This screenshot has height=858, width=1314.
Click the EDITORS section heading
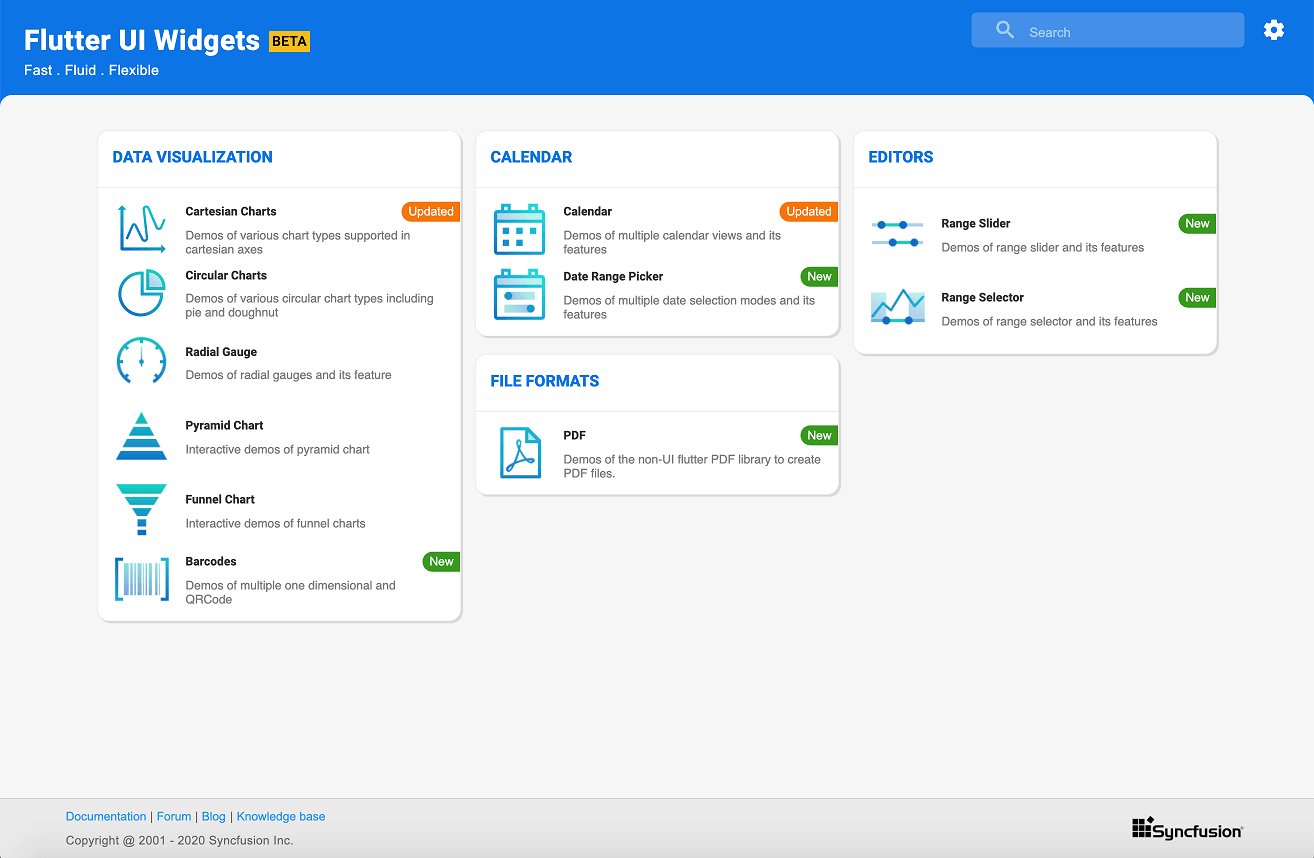click(901, 157)
